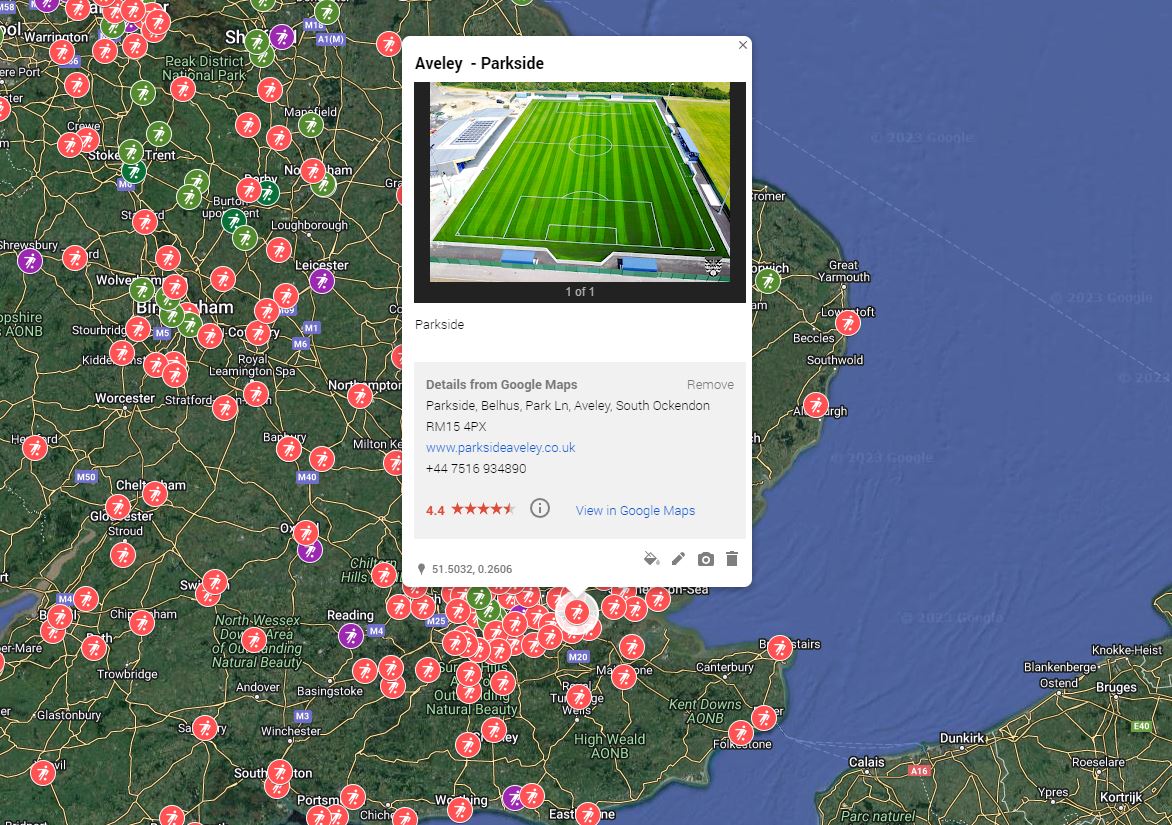This screenshot has height=825, width=1172.
Task: Click the Parkside description text
Action: click(440, 324)
